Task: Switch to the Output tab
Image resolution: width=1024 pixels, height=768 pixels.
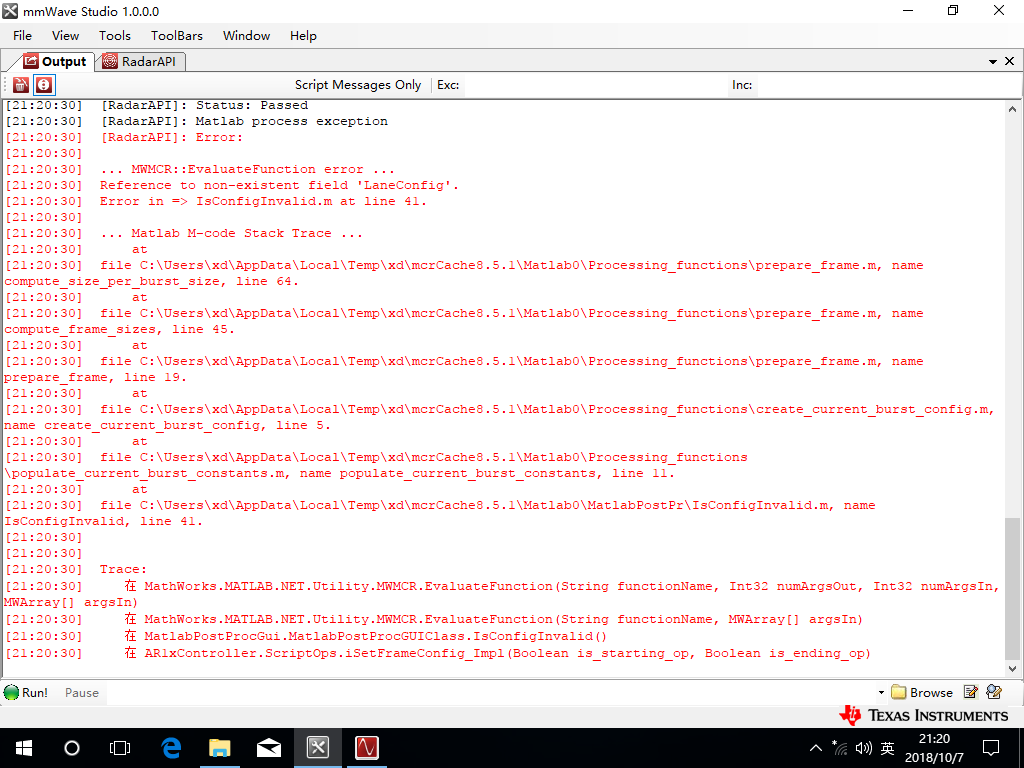Action: tap(55, 61)
